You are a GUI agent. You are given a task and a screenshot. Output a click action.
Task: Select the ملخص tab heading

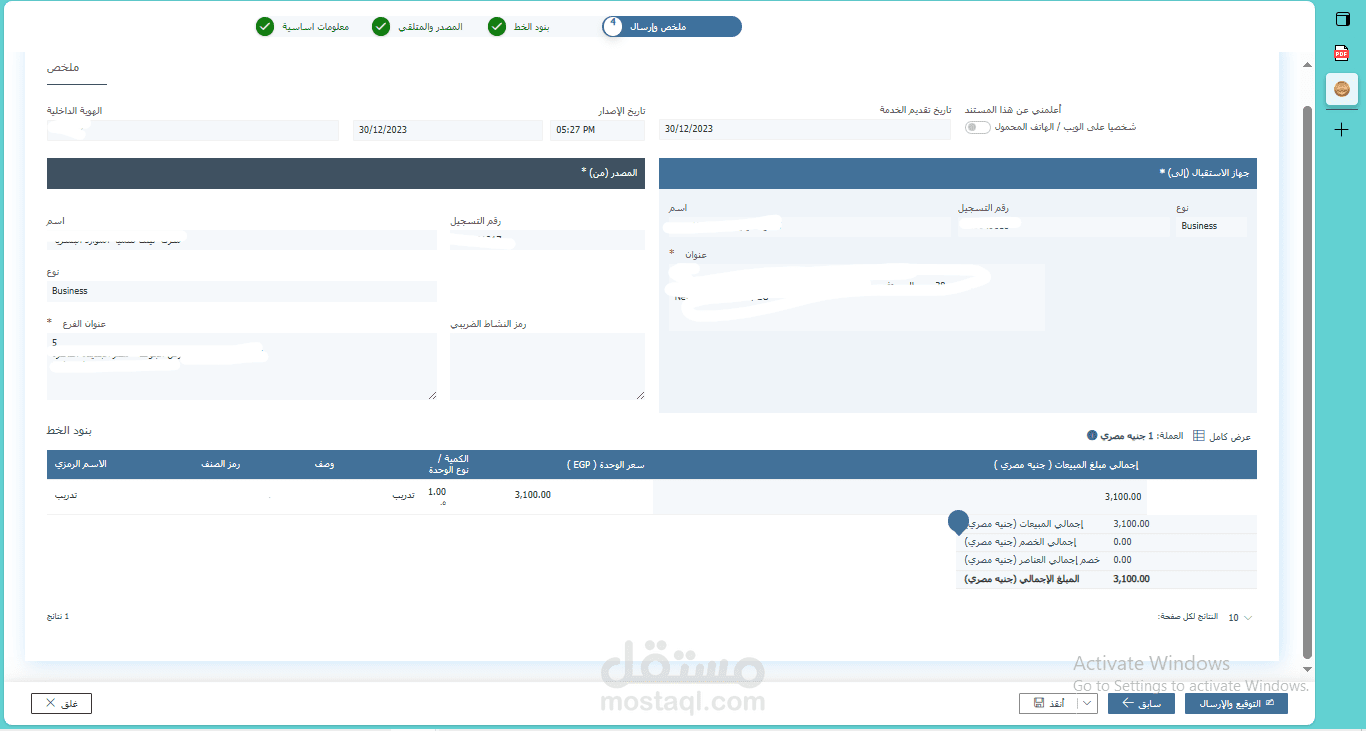[63, 67]
